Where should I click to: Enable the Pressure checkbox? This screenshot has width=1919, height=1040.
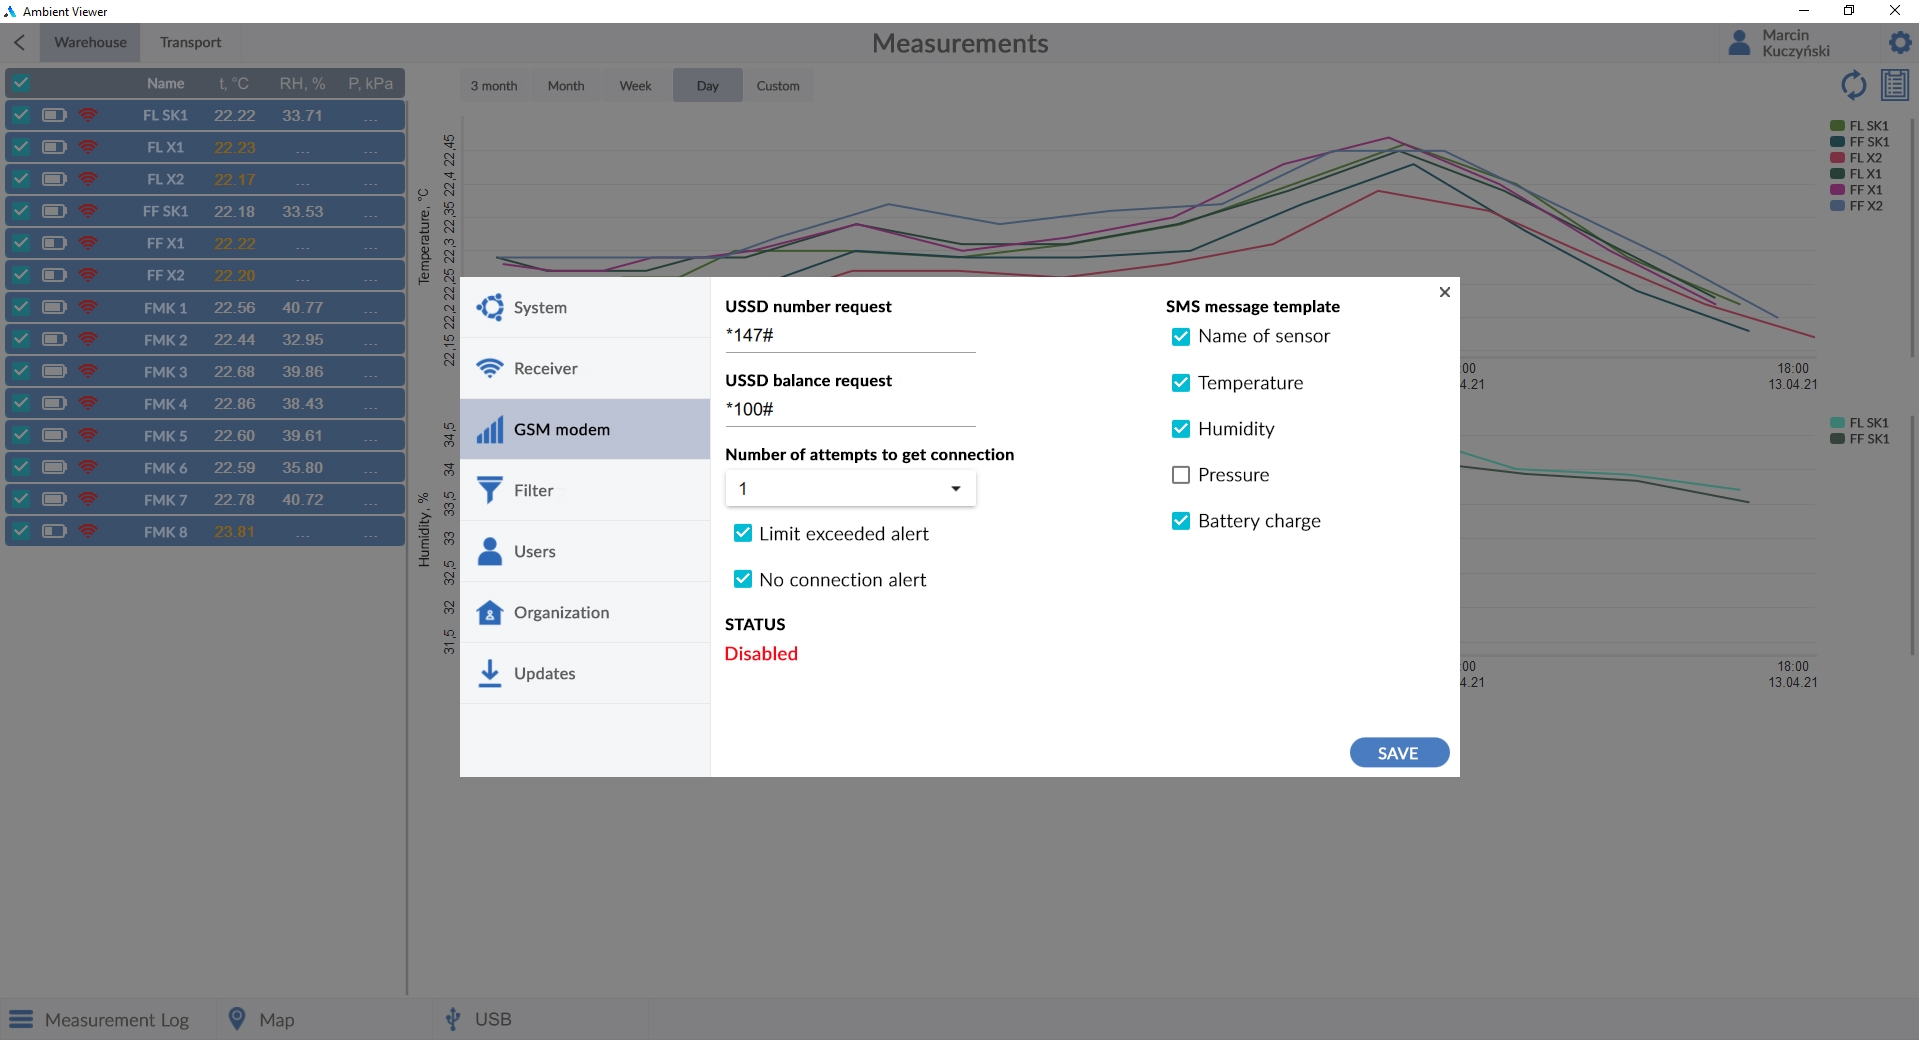pyautogui.click(x=1181, y=474)
